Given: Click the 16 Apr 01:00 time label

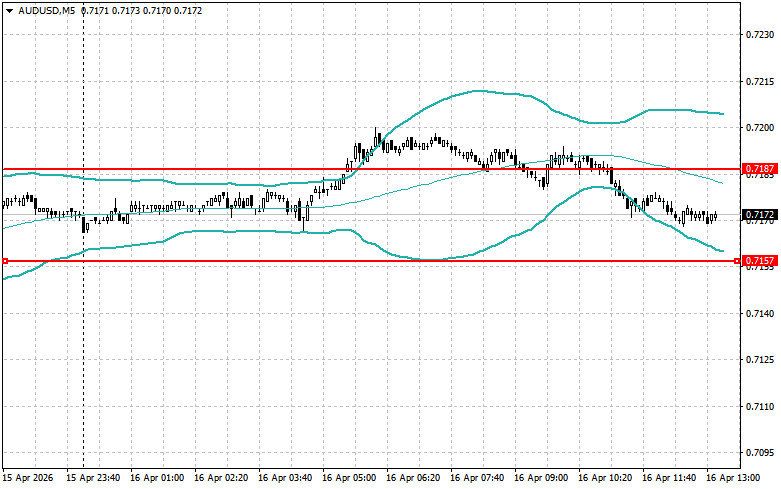Looking at the screenshot, I should (x=157, y=478).
